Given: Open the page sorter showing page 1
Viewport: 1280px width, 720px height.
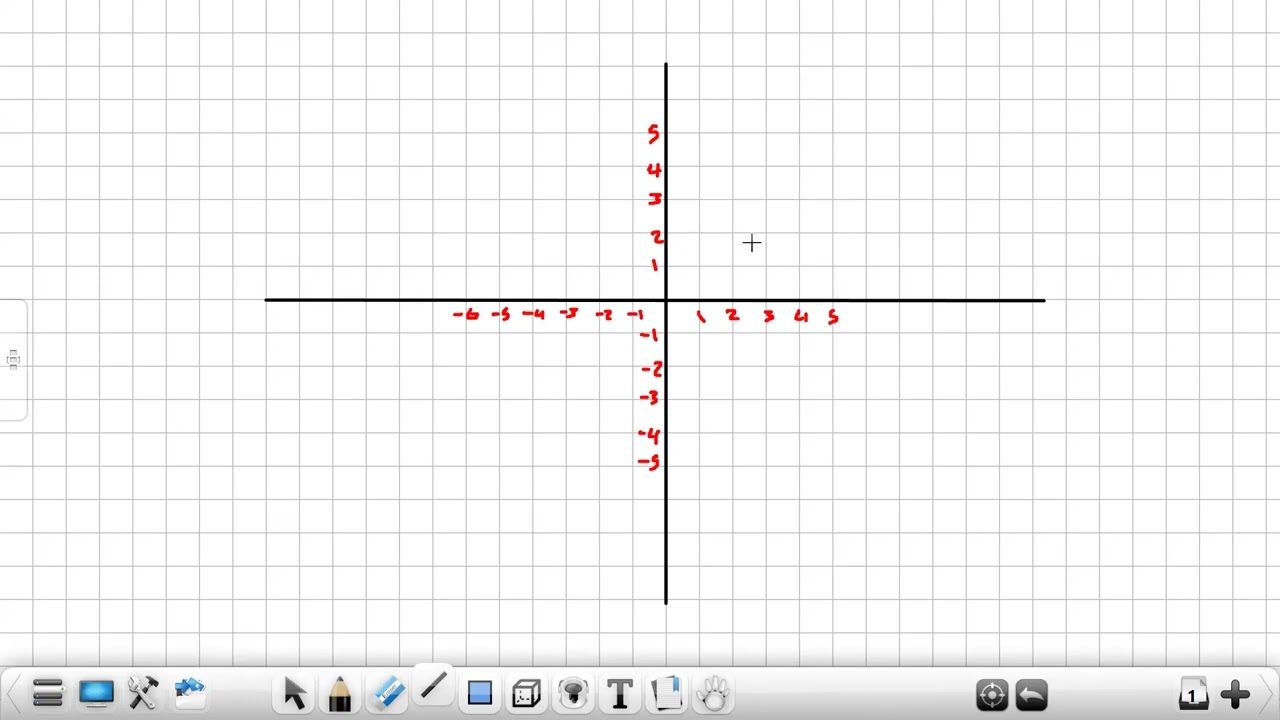Looking at the screenshot, I should point(1192,694).
